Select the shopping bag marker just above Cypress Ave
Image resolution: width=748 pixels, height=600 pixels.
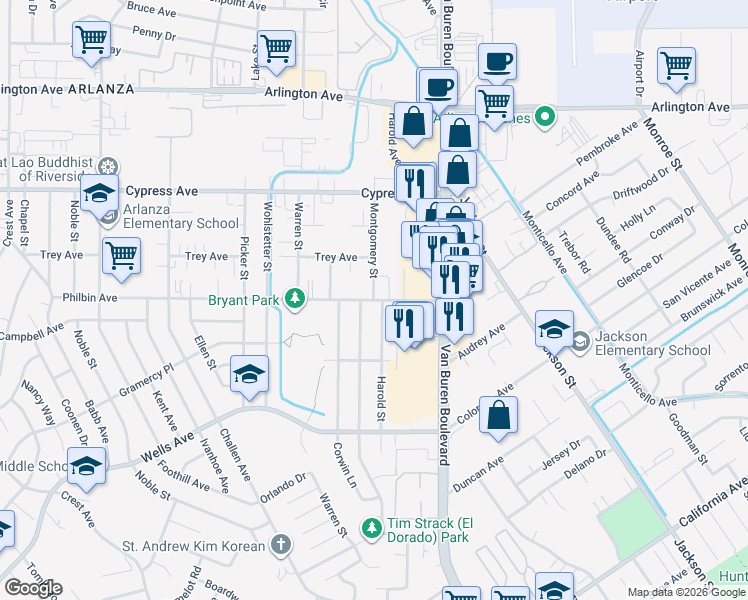pyautogui.click(x=457, y=171)
